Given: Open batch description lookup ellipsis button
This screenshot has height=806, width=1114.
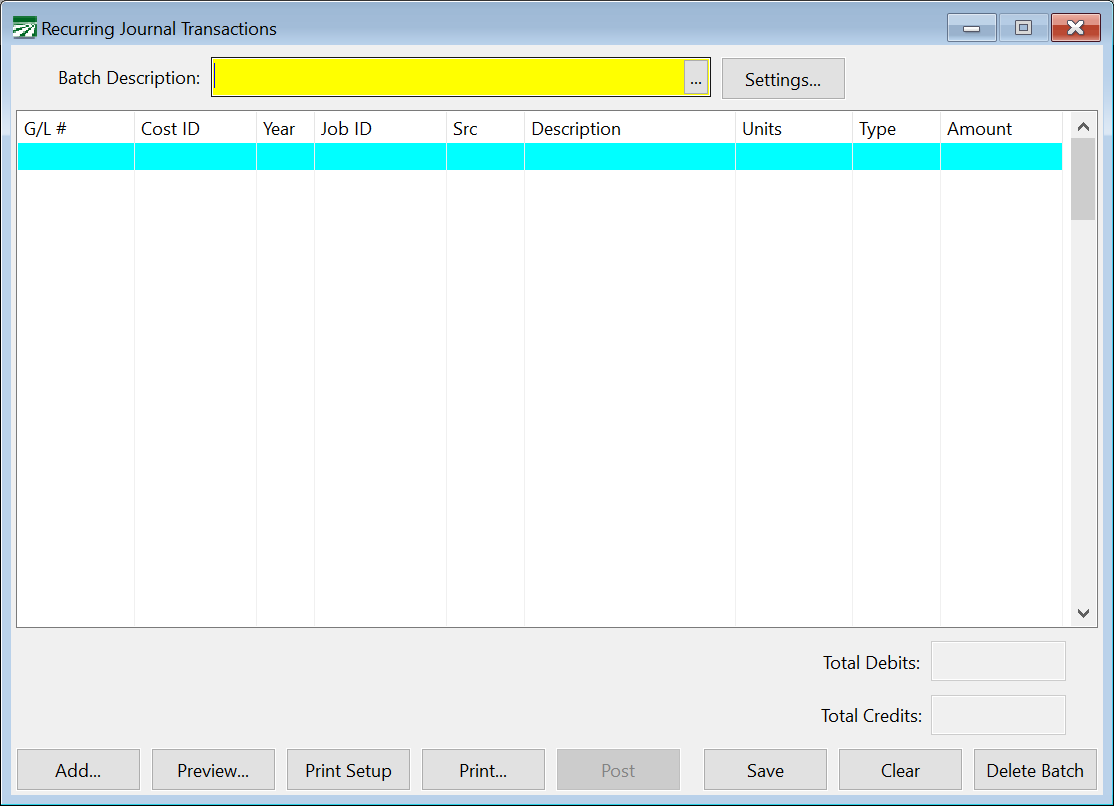Looking at the screenshot, I should [x=696, y=78].
